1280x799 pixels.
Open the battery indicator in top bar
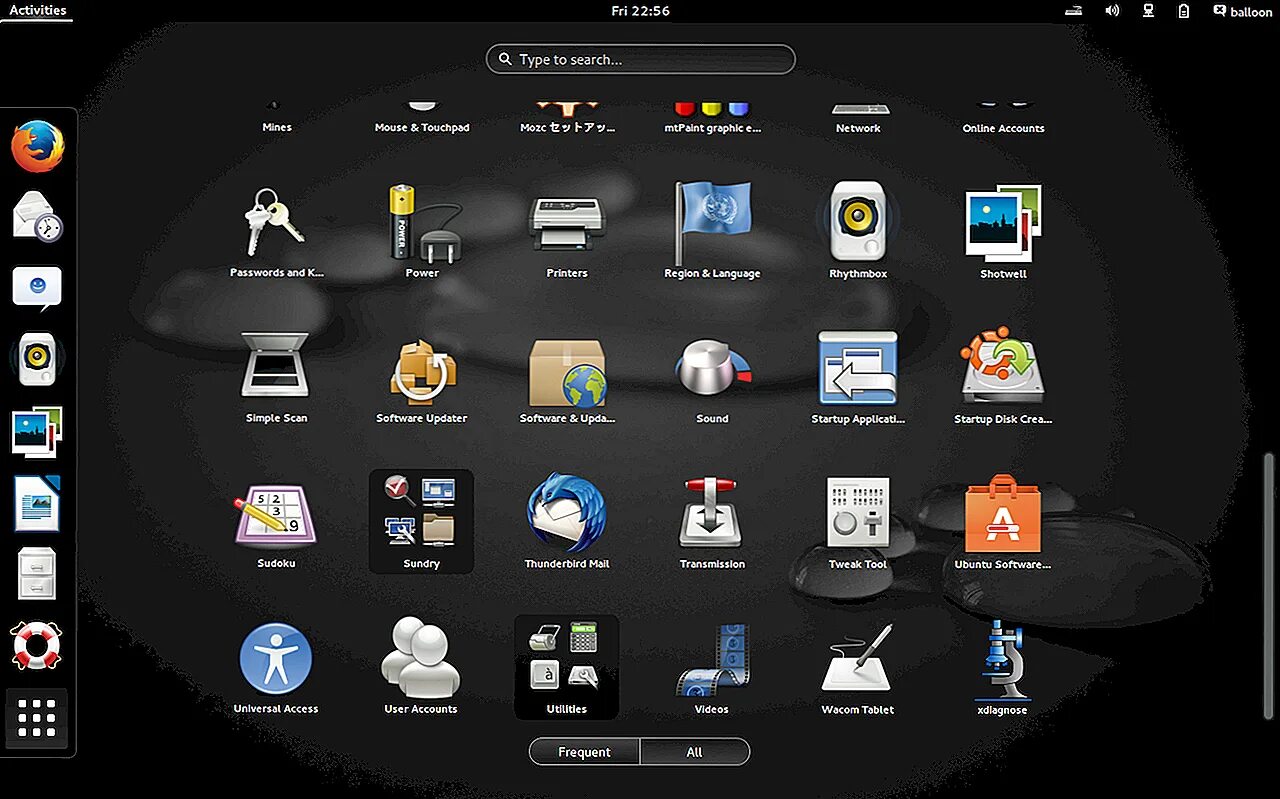tap(1184, 11)
